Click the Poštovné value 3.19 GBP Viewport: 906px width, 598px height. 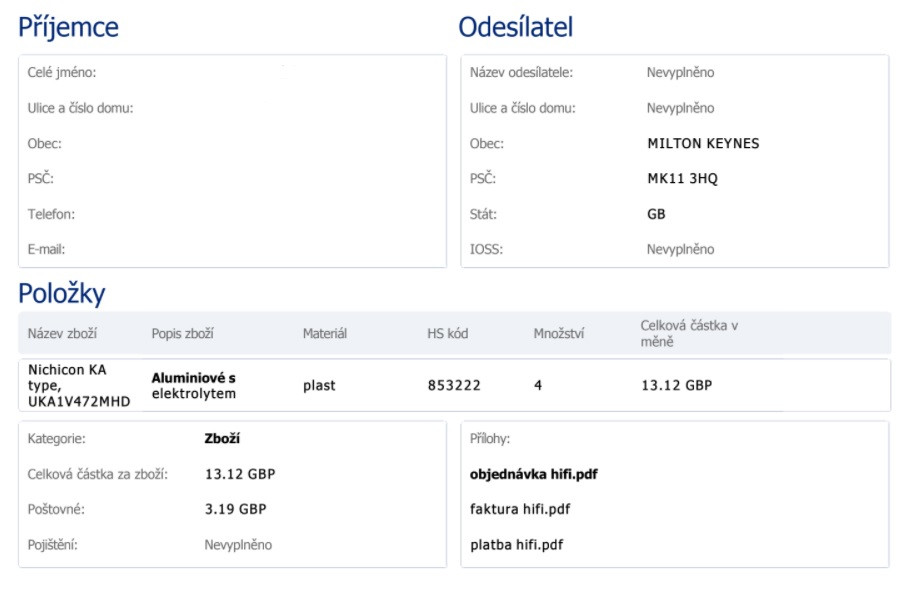coord(235,509)
